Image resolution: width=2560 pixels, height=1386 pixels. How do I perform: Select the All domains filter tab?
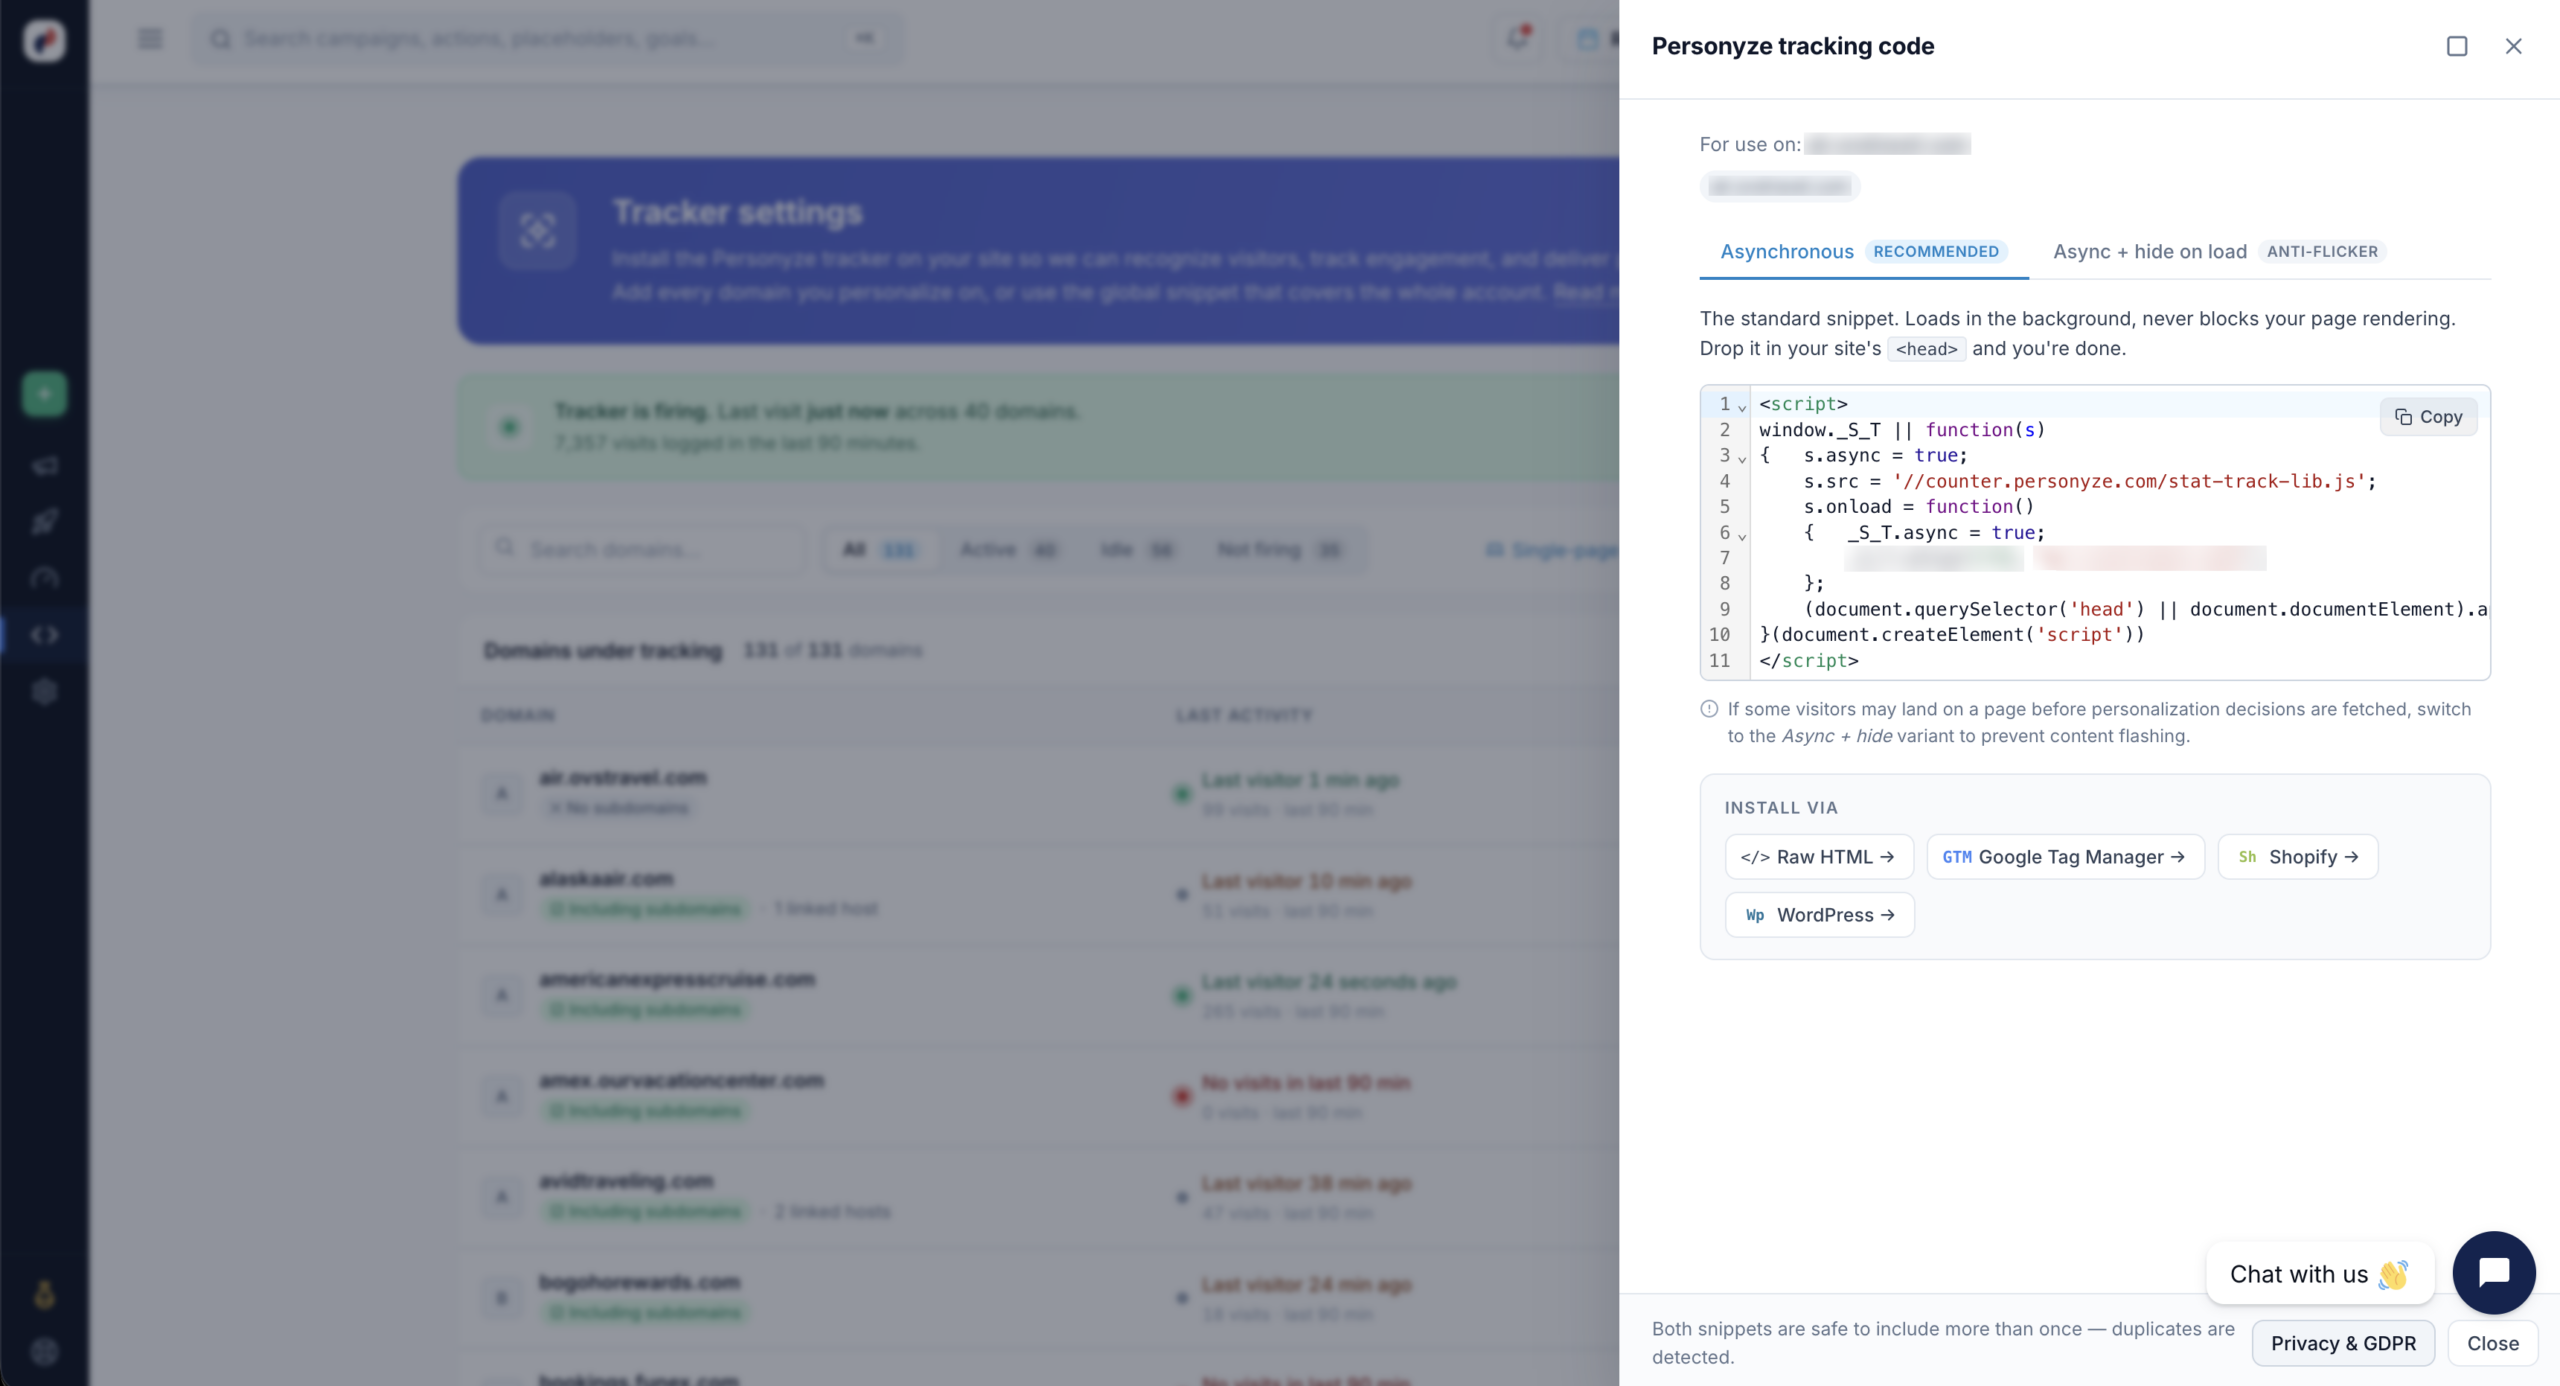click(x=880, y=549)
